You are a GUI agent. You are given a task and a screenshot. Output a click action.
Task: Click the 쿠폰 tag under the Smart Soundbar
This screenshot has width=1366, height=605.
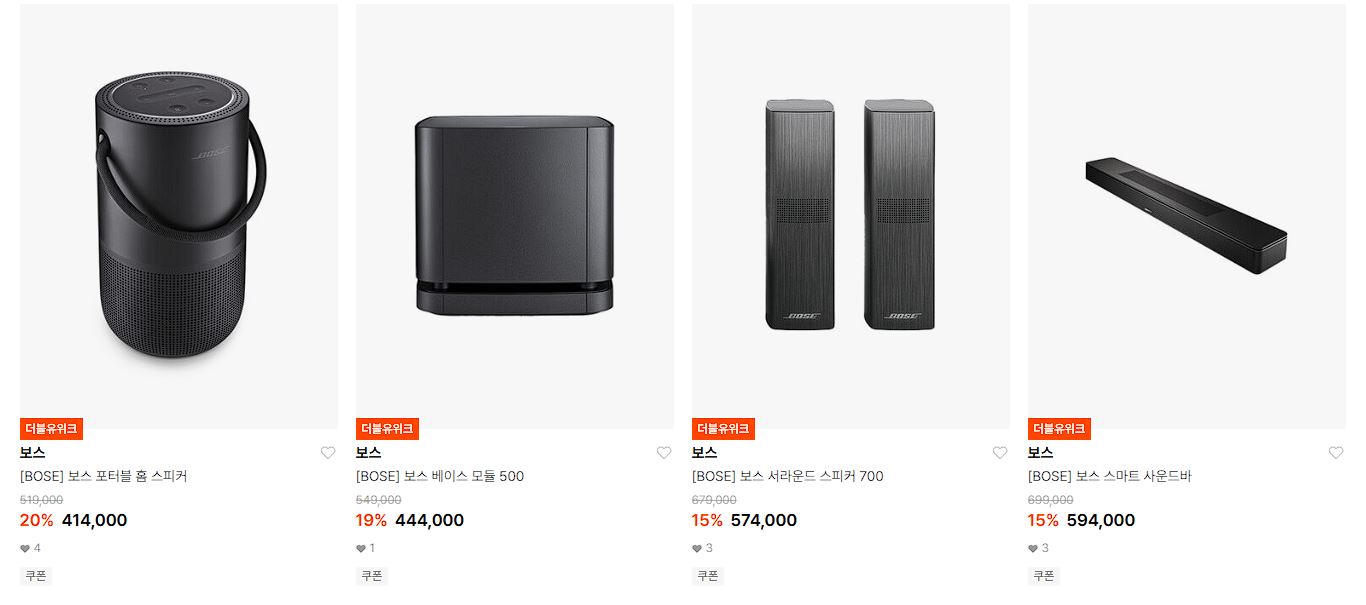pyautogui.click(x=1044, y=576)
